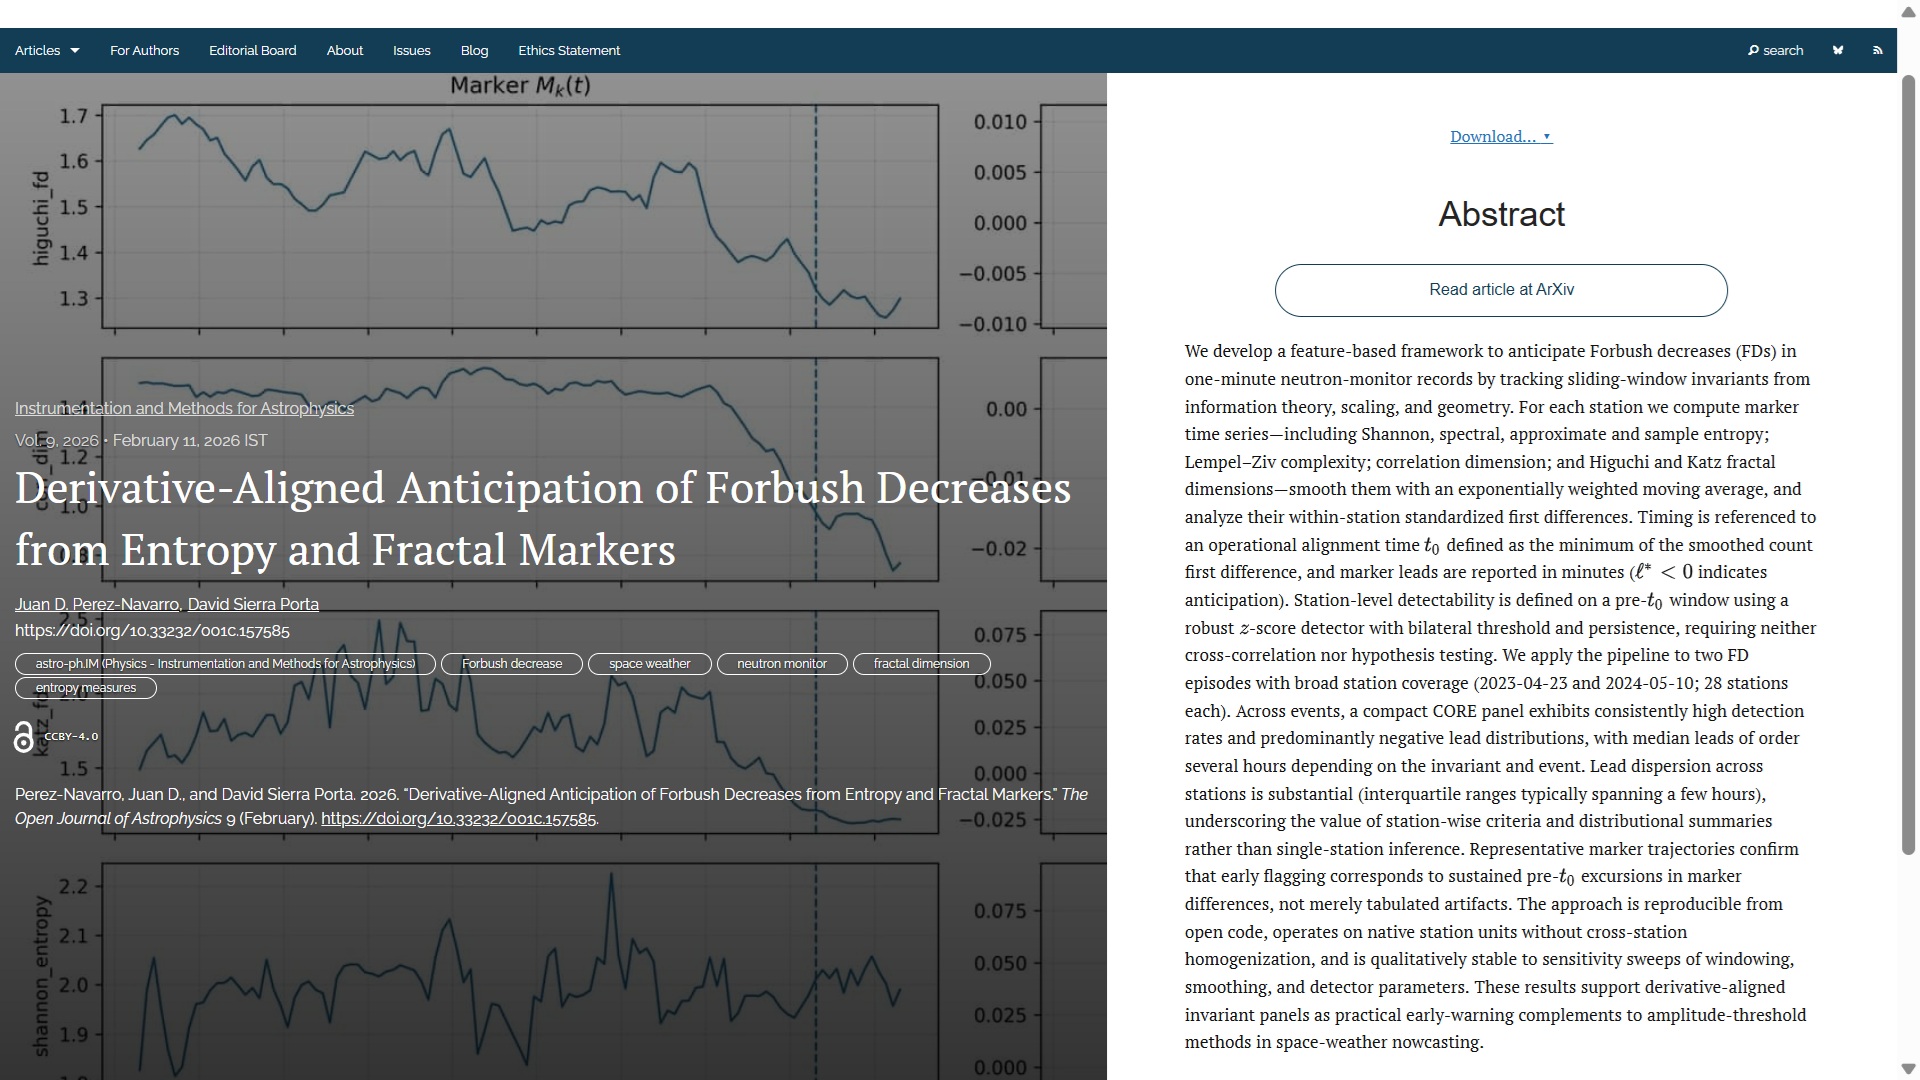
Task: Open the Issues menu item
Action: pos(411,50)
